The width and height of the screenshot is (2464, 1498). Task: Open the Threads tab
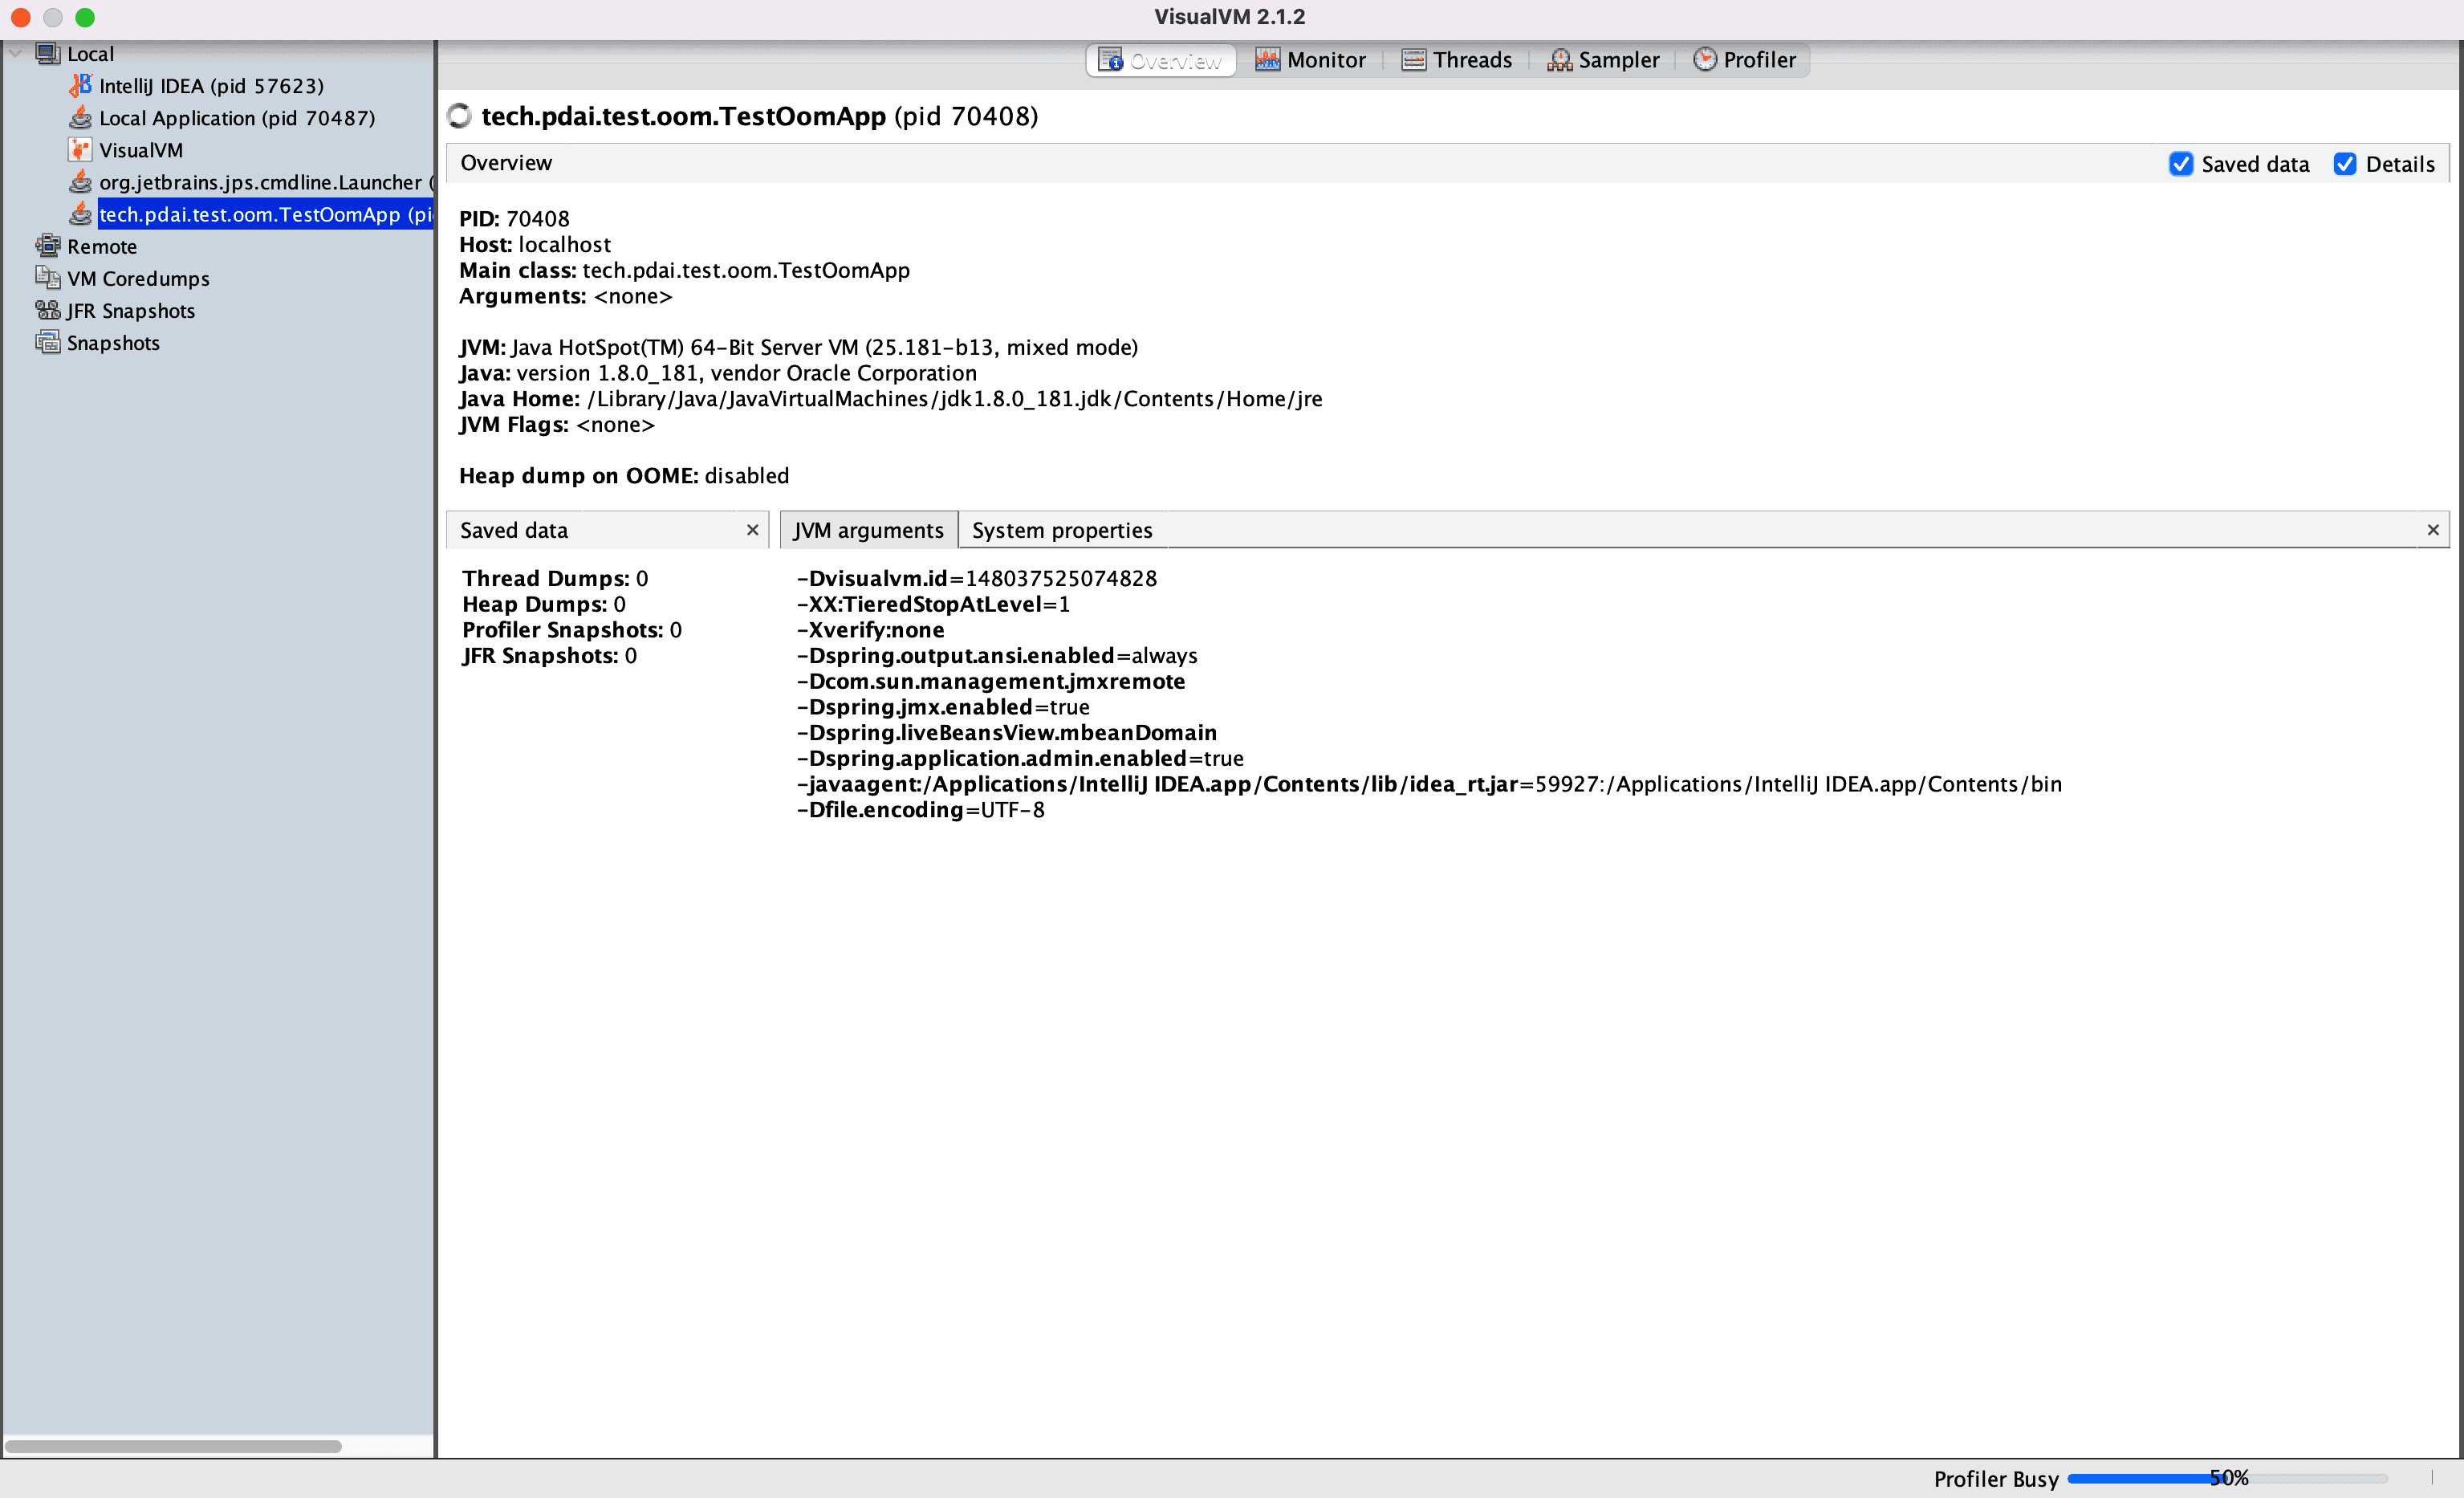(1456, 60)
